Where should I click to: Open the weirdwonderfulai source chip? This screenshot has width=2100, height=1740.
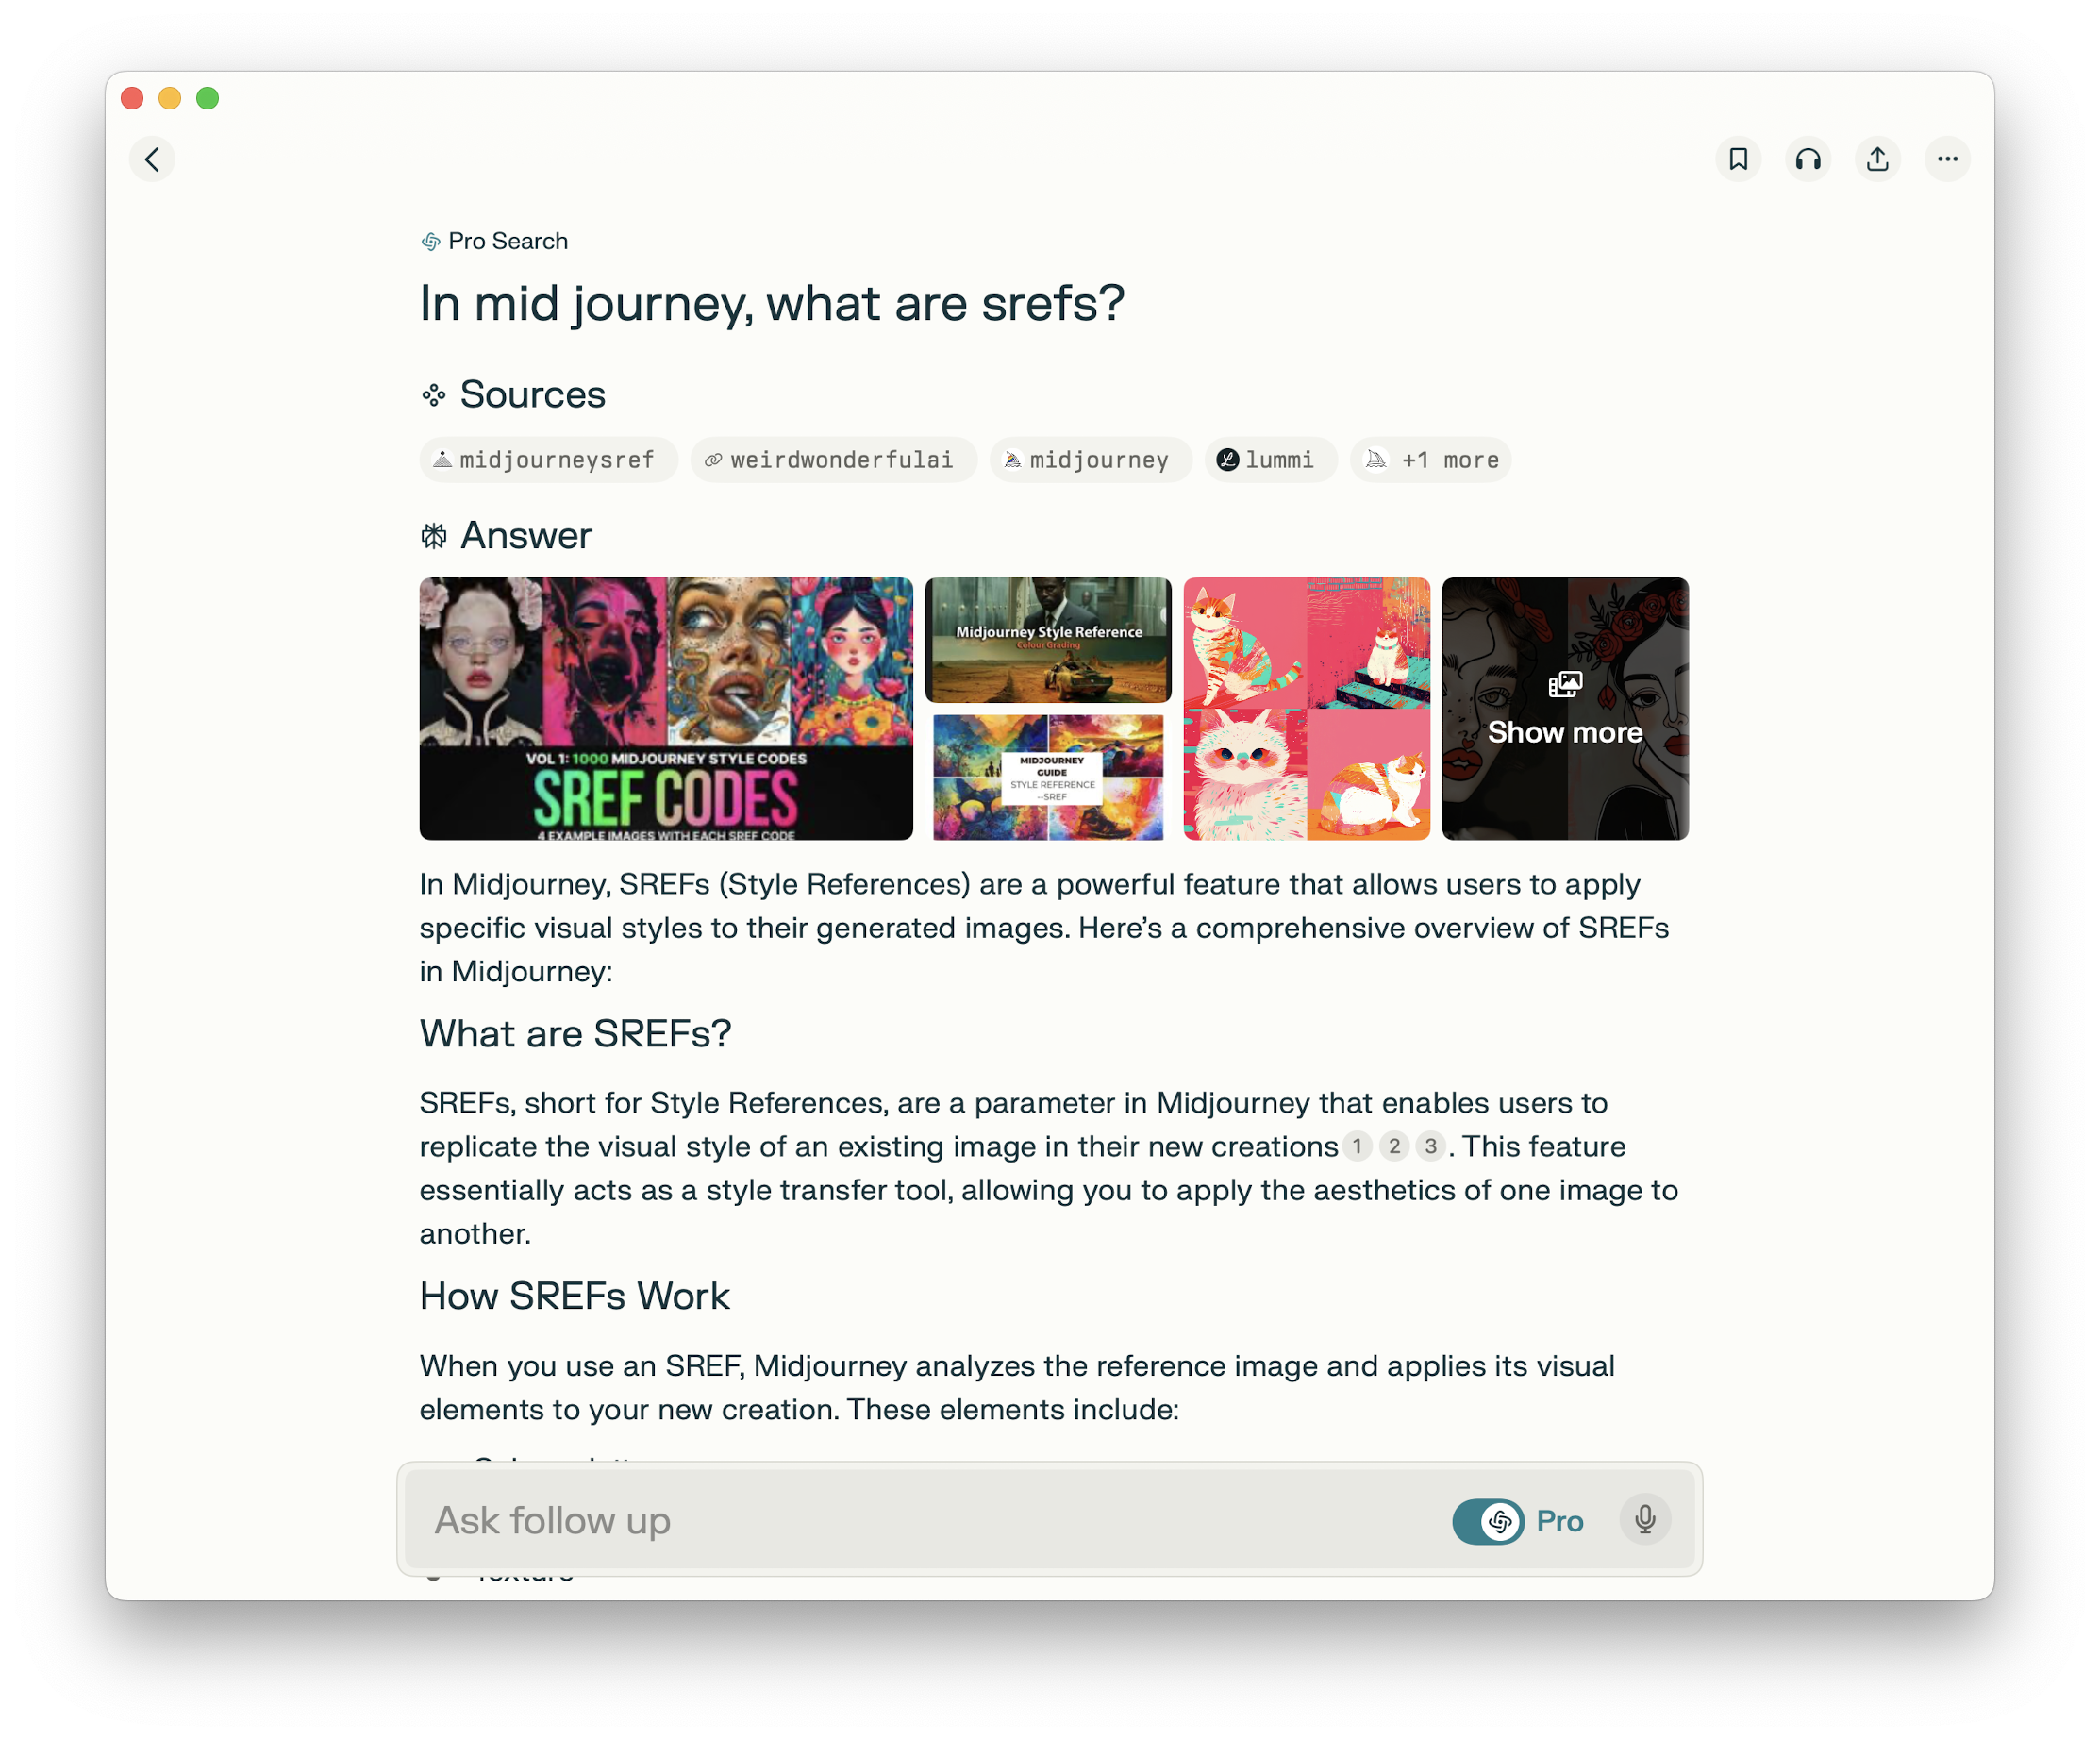[833, 460]
